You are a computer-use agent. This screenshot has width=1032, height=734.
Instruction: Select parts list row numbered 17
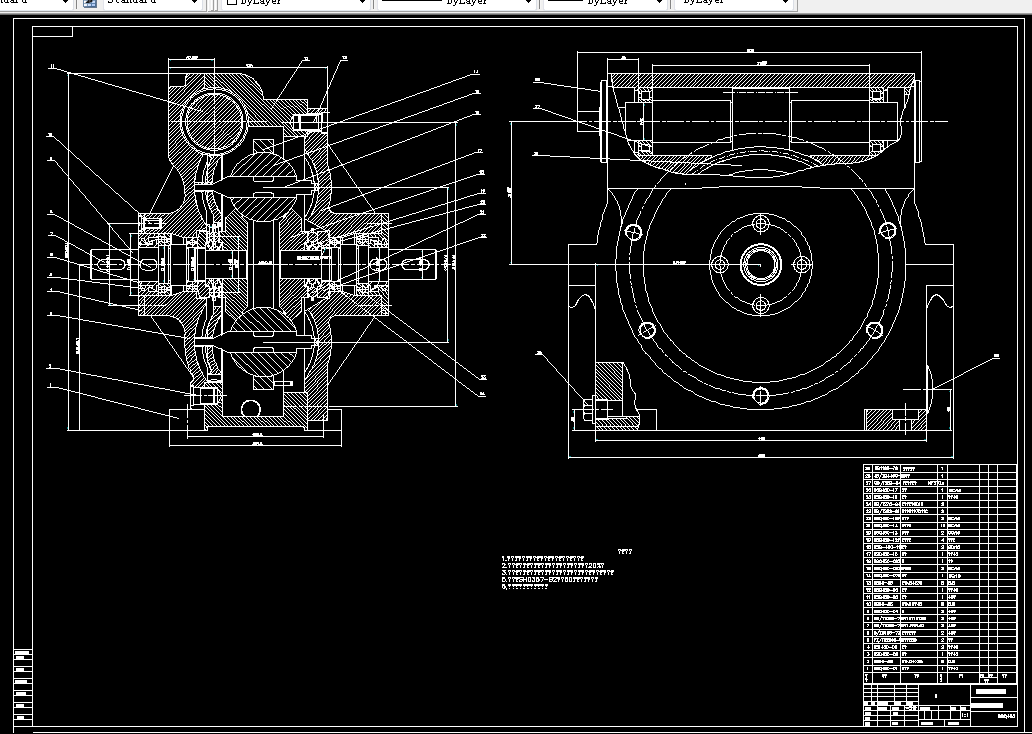(x=940, y=554)
